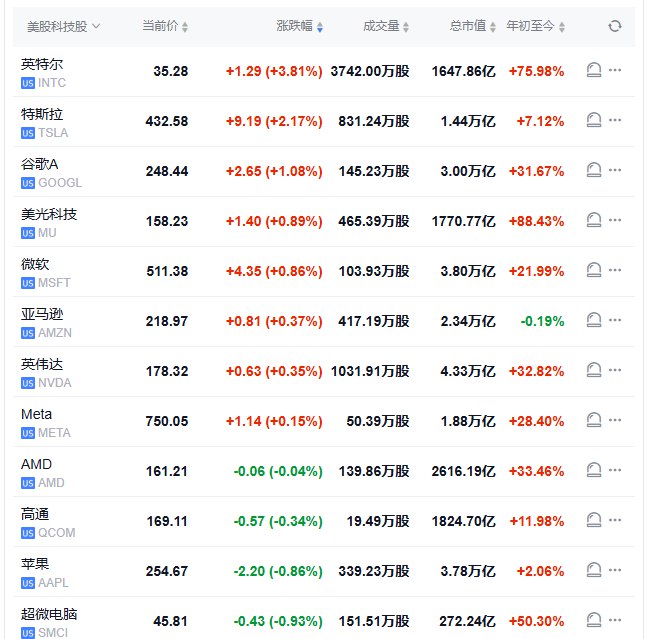648x639 pixels.
Task: Open Meta stock name link
Action: [x=36, y=415]
